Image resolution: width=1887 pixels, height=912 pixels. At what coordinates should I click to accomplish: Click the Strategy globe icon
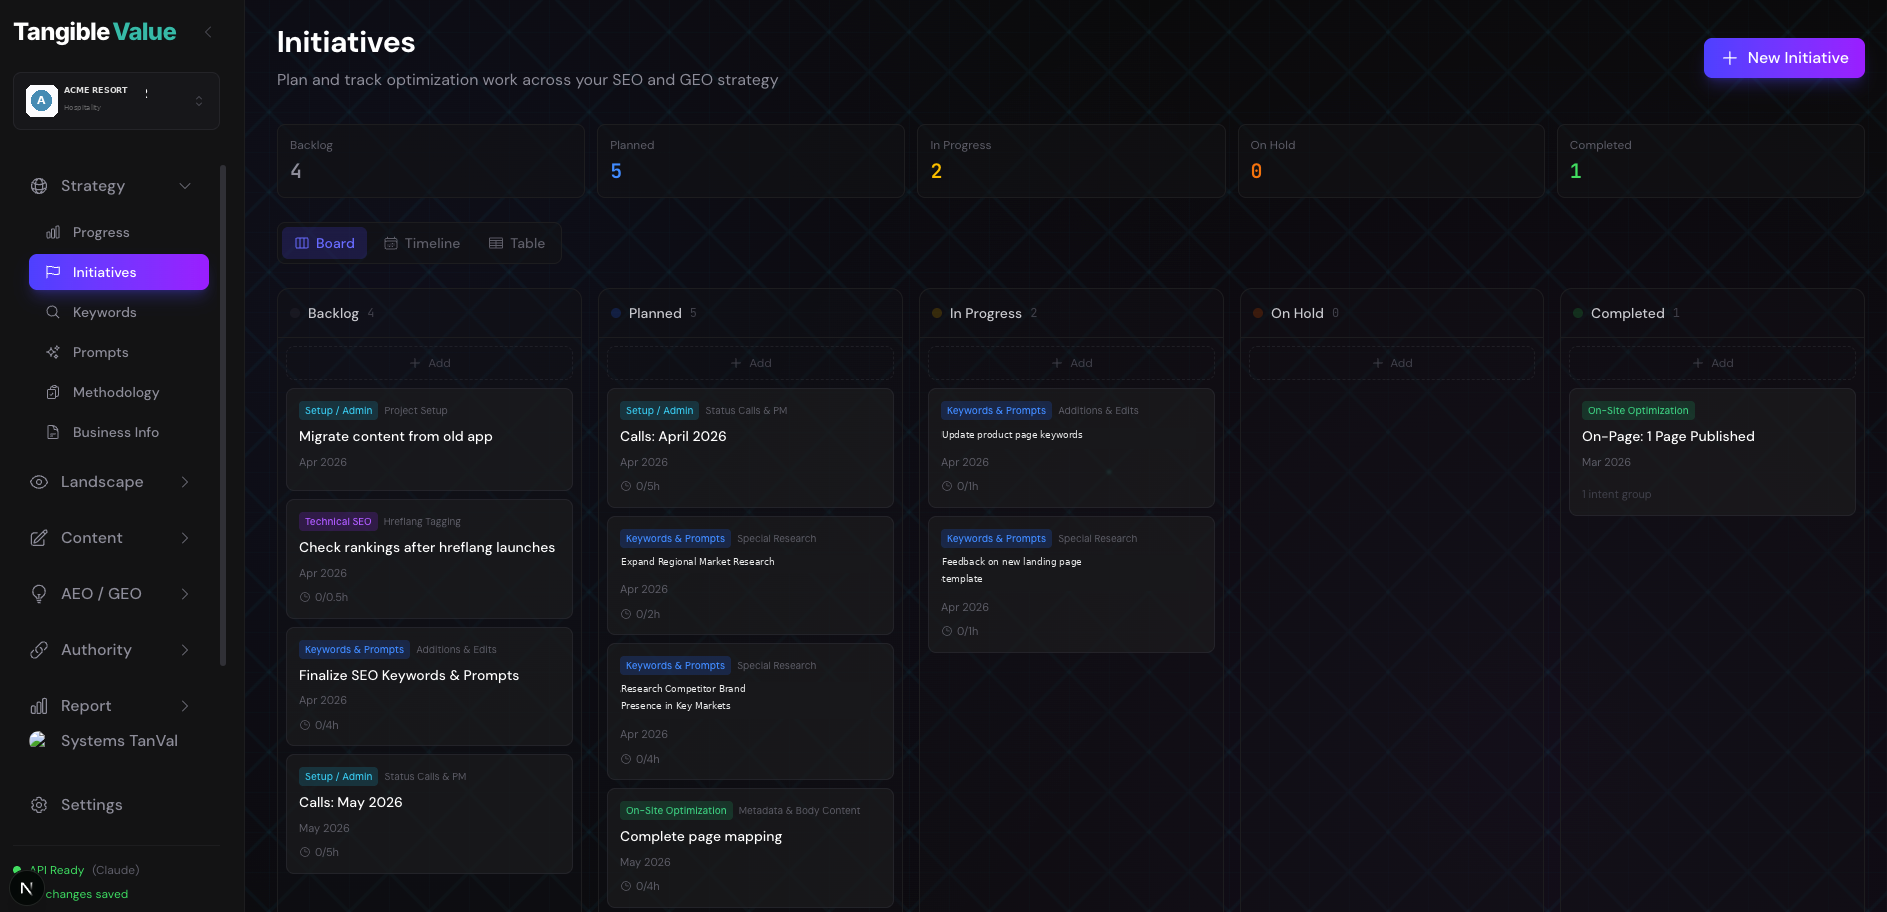(39, 186)
